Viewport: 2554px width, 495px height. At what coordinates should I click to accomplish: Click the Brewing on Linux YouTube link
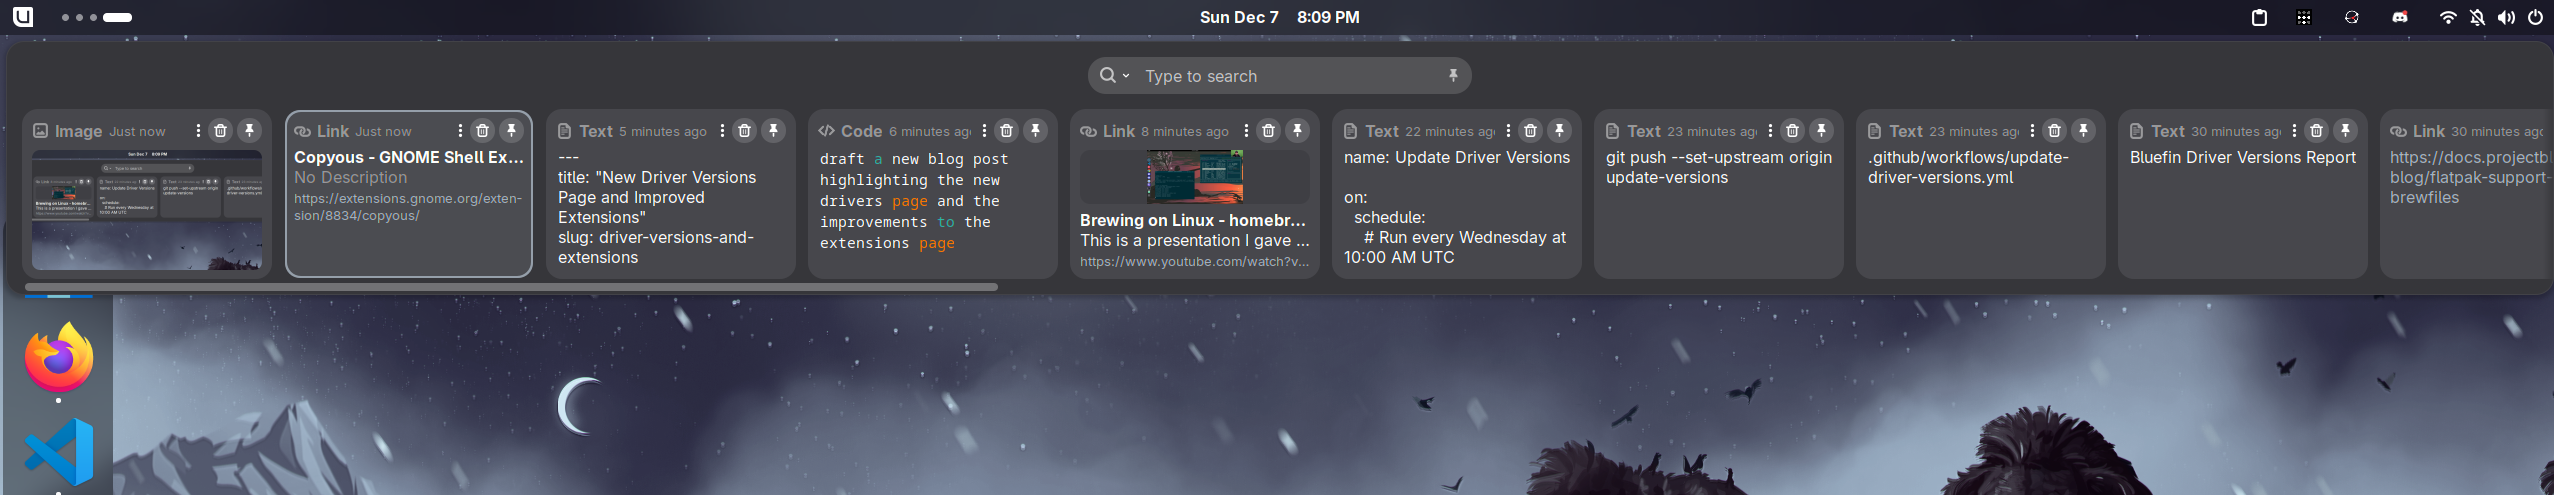[x=1194, y=262]
